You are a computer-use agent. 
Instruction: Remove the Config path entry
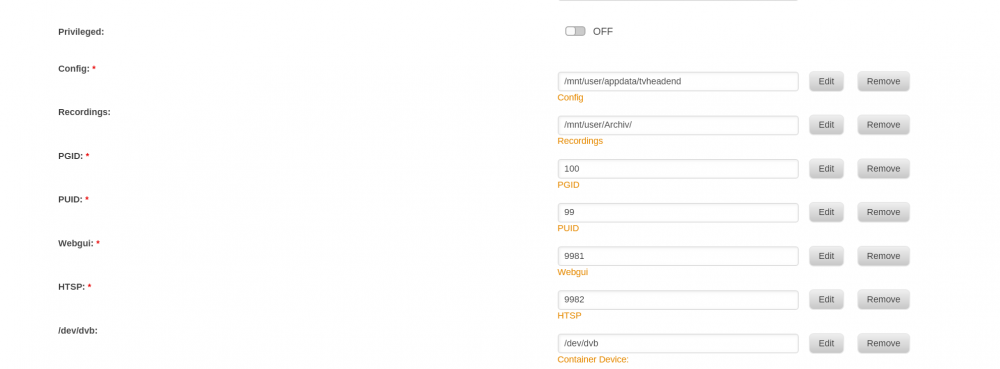coord(883,82)
